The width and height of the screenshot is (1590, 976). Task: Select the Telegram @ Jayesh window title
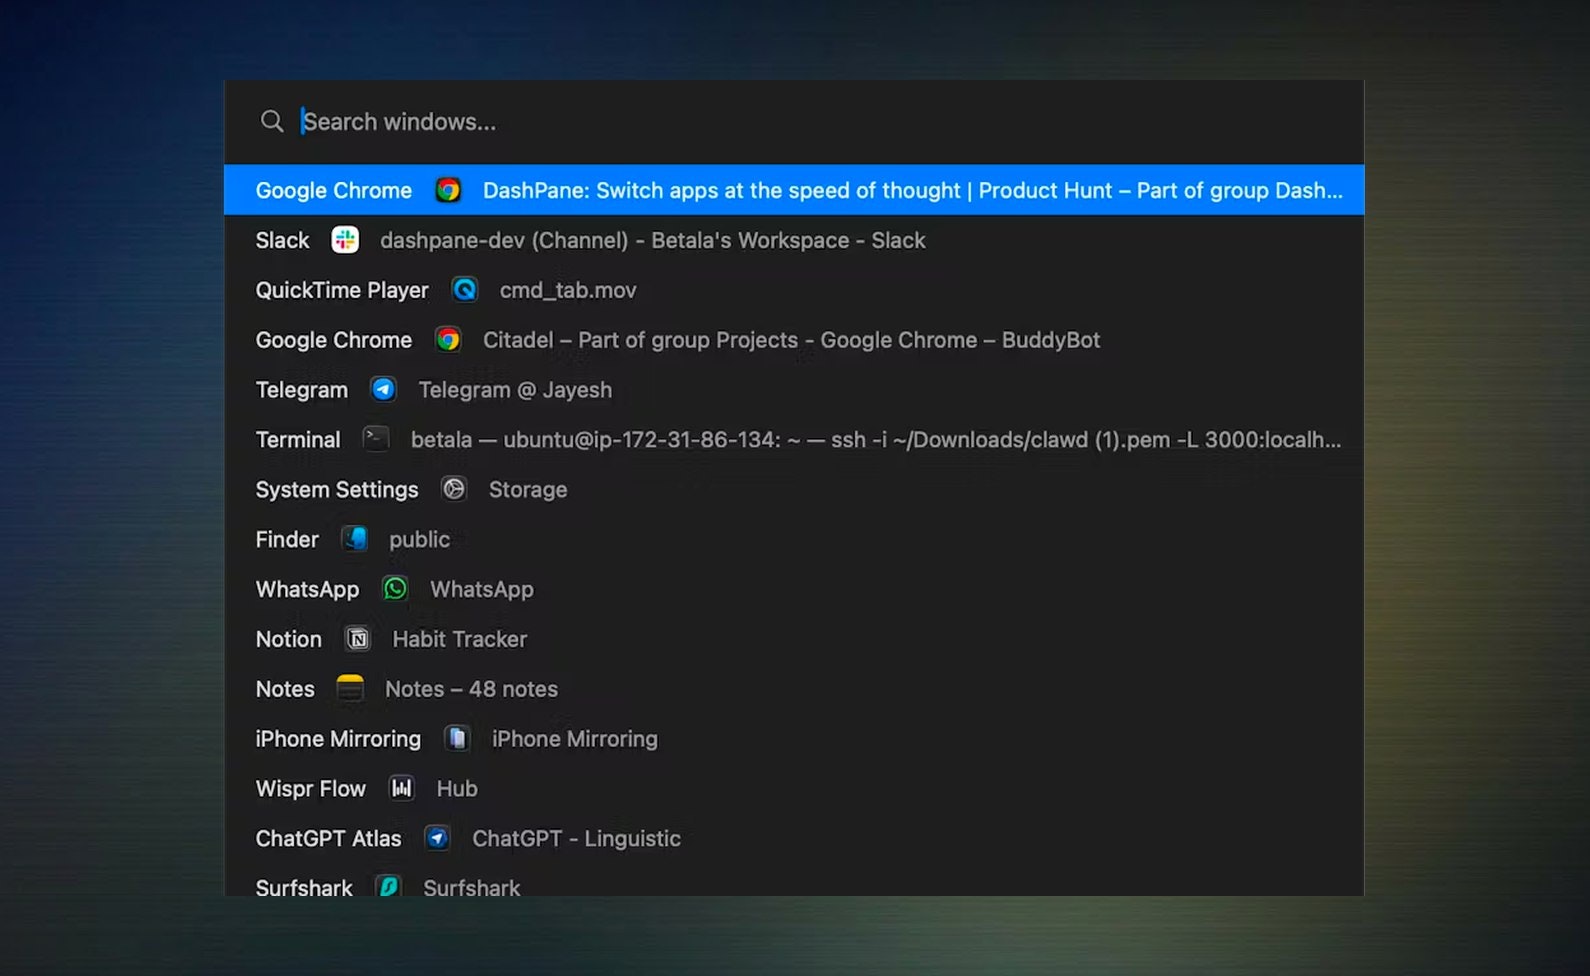[x=515, y=390]
